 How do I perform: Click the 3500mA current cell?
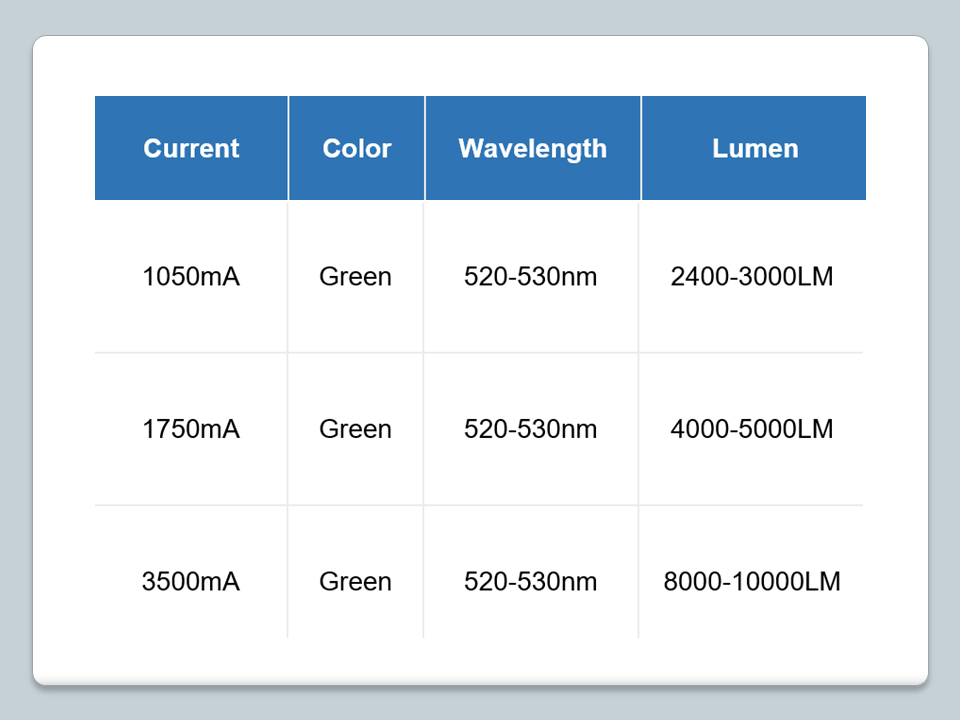click(191, 581)
